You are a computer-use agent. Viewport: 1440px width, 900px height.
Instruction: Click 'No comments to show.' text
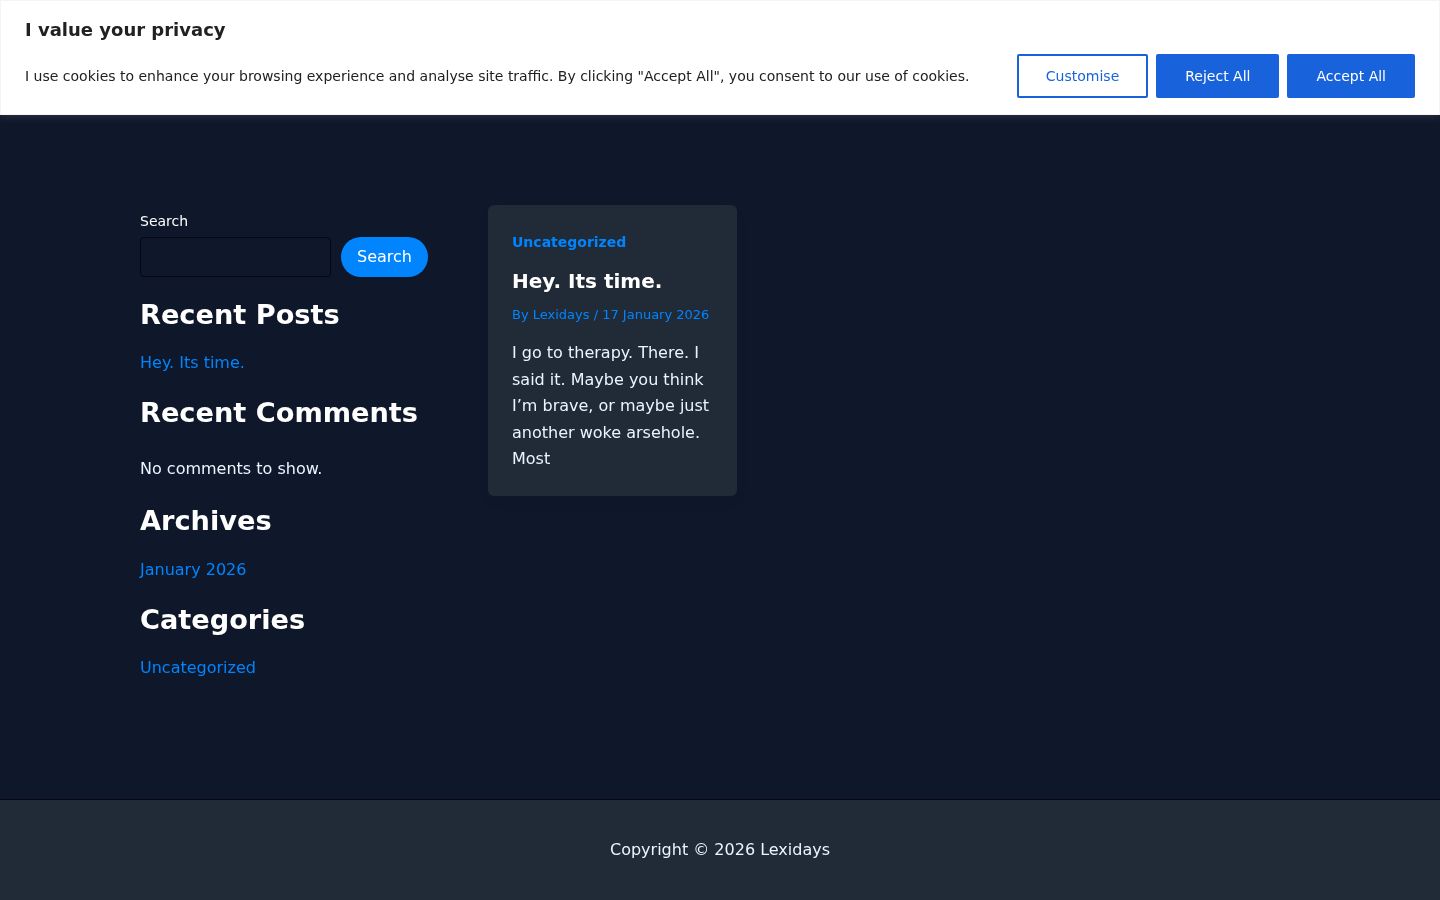tap(231, 468)
